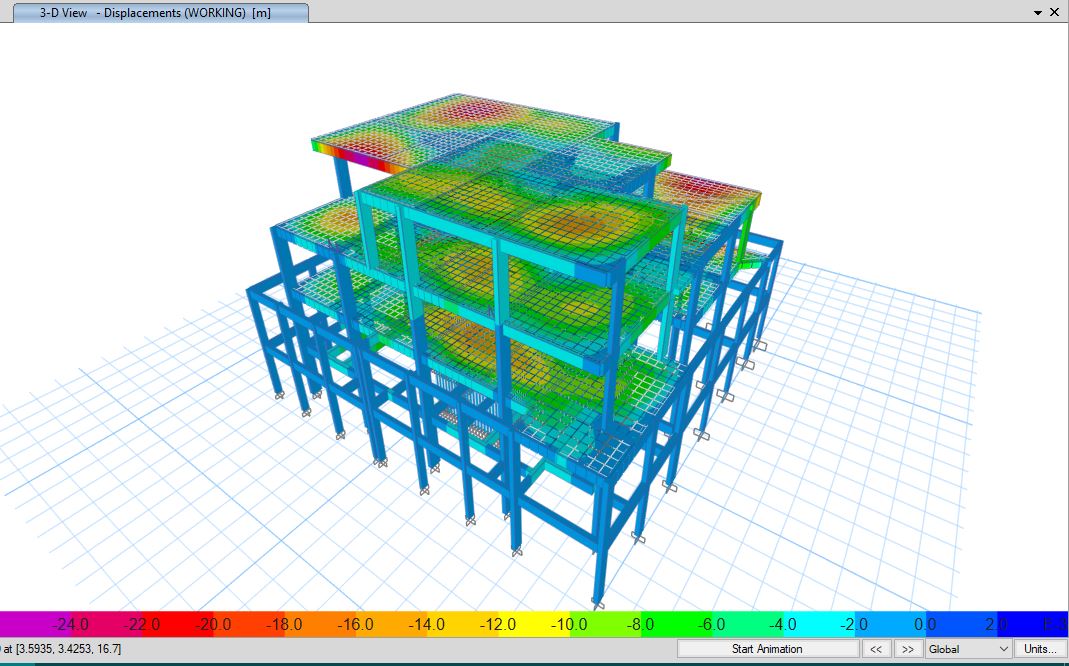Click the green band between -8.0 and -6.0
1069x666 pixels.
pos(676,624)
